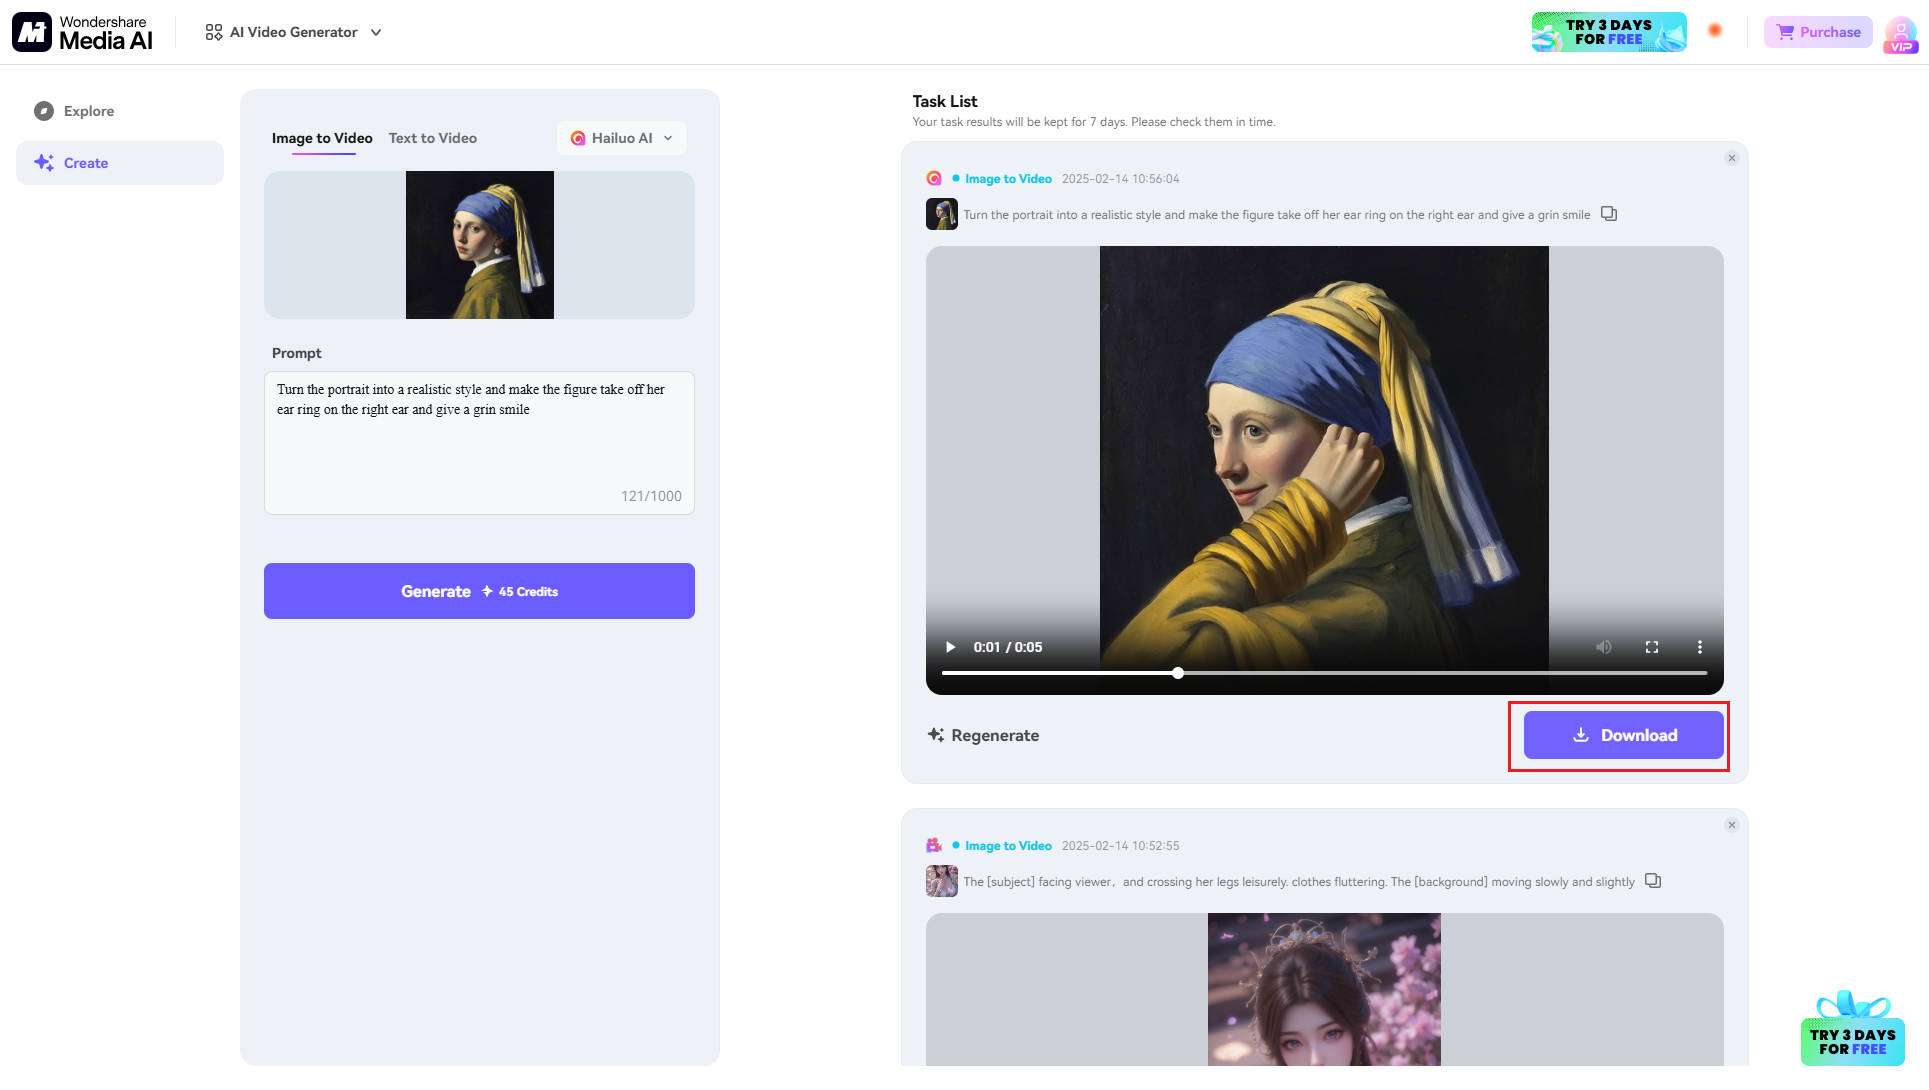Select the Explore icon in sidebar
The width and height of the screenshot is (1929, 1090).
coord(44,111)
